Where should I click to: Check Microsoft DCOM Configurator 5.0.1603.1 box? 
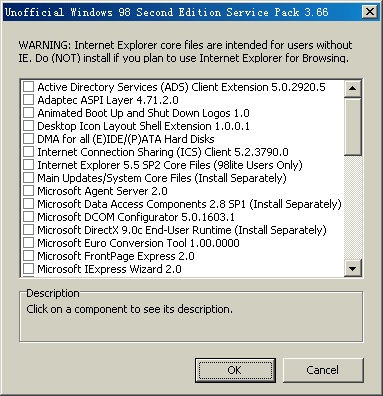tap(28, 217)
